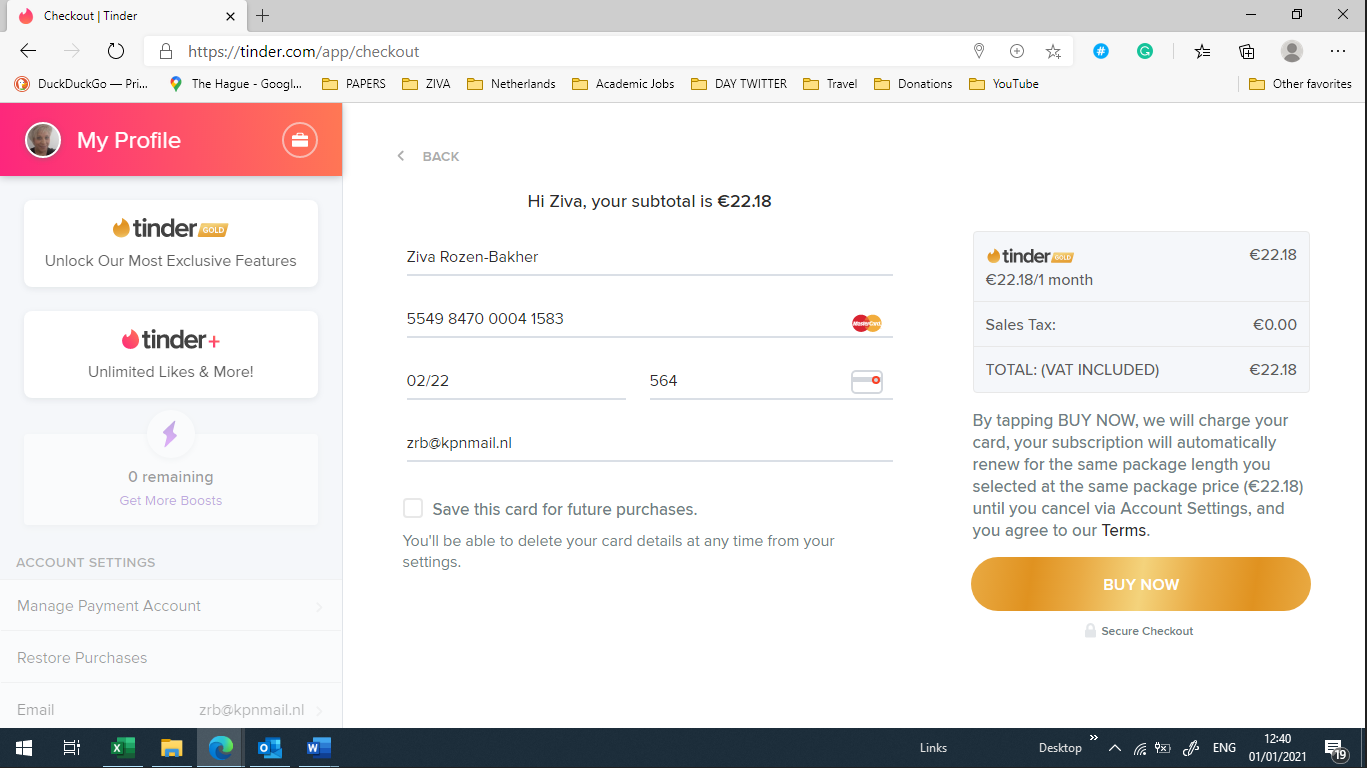Click the purple Boost lightning icon
The image size is (1367, 768).
pyautogui.click(x=170, y=433)
